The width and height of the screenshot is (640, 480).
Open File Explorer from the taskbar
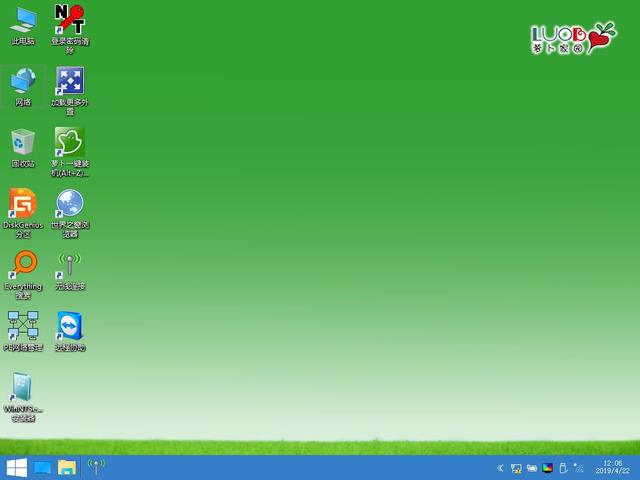tap(67, 468)
